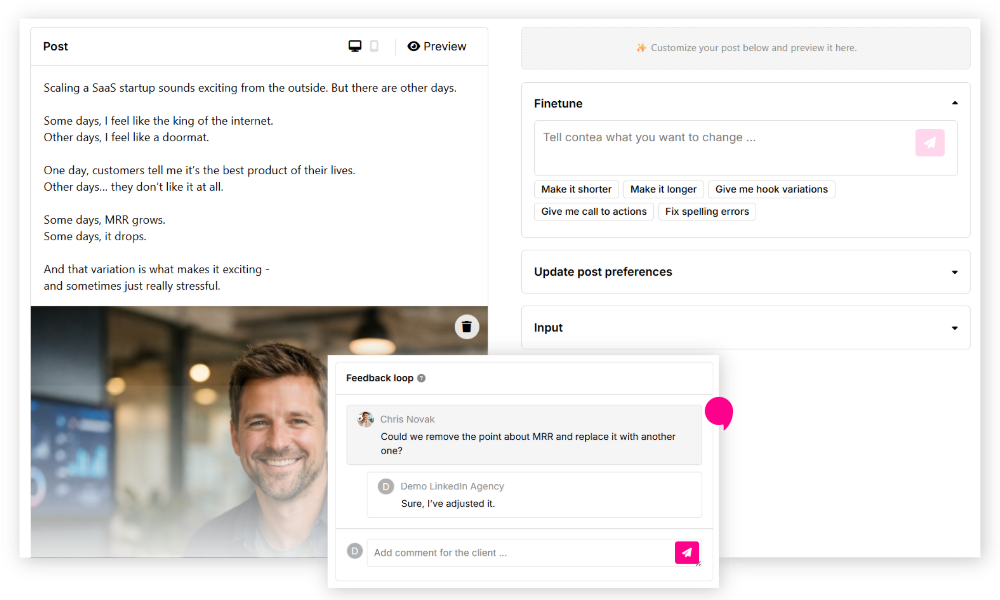
Task: Collapse the Finetune section
Action: [954, 103]
